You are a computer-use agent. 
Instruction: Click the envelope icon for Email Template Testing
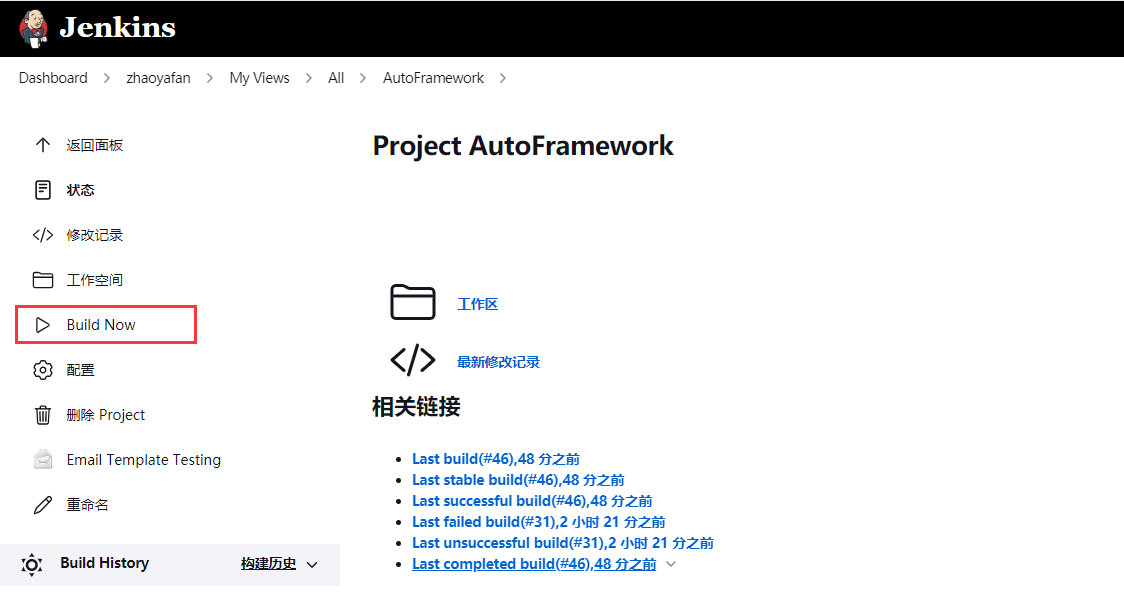[x=43, y=460]
